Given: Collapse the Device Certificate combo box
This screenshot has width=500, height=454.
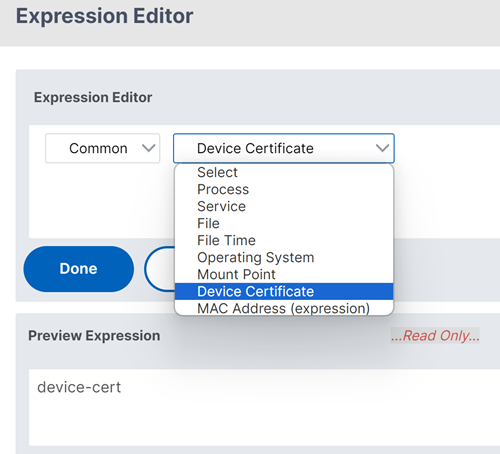Looking at the screenshot, I should [x=284, y=148].
